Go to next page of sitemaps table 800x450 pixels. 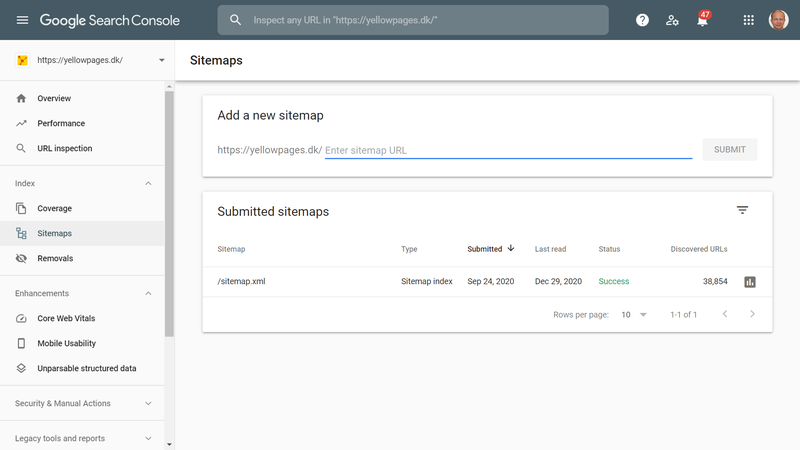pyautogui.click(x=753, y=314)
